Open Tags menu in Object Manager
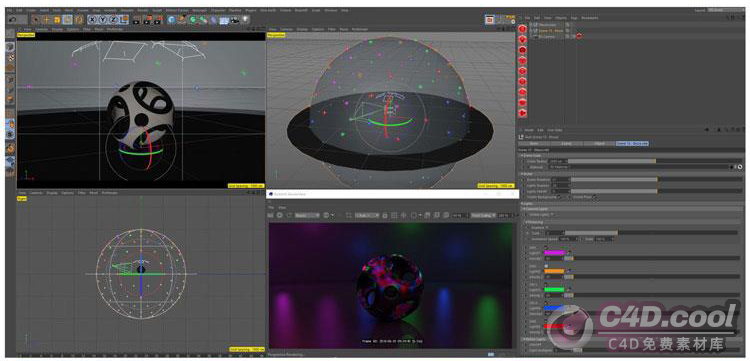 tap(574, 18)
